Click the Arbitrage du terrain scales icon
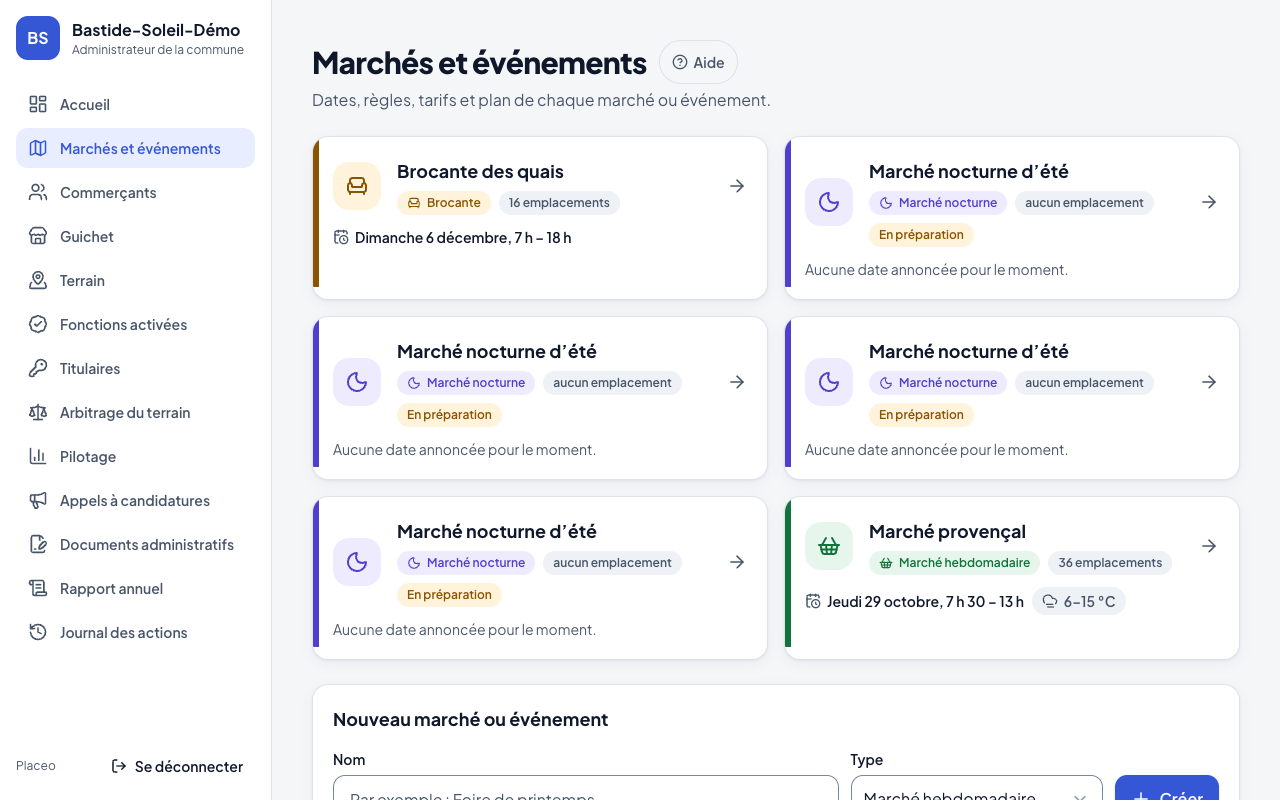Image resolution: width=1280 pixels, height=800 pixels. point(38,412)
